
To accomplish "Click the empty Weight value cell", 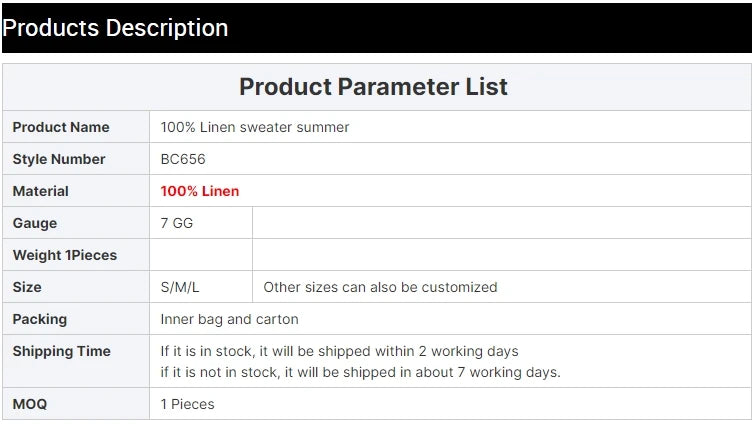I will click(x=201, y=255).
